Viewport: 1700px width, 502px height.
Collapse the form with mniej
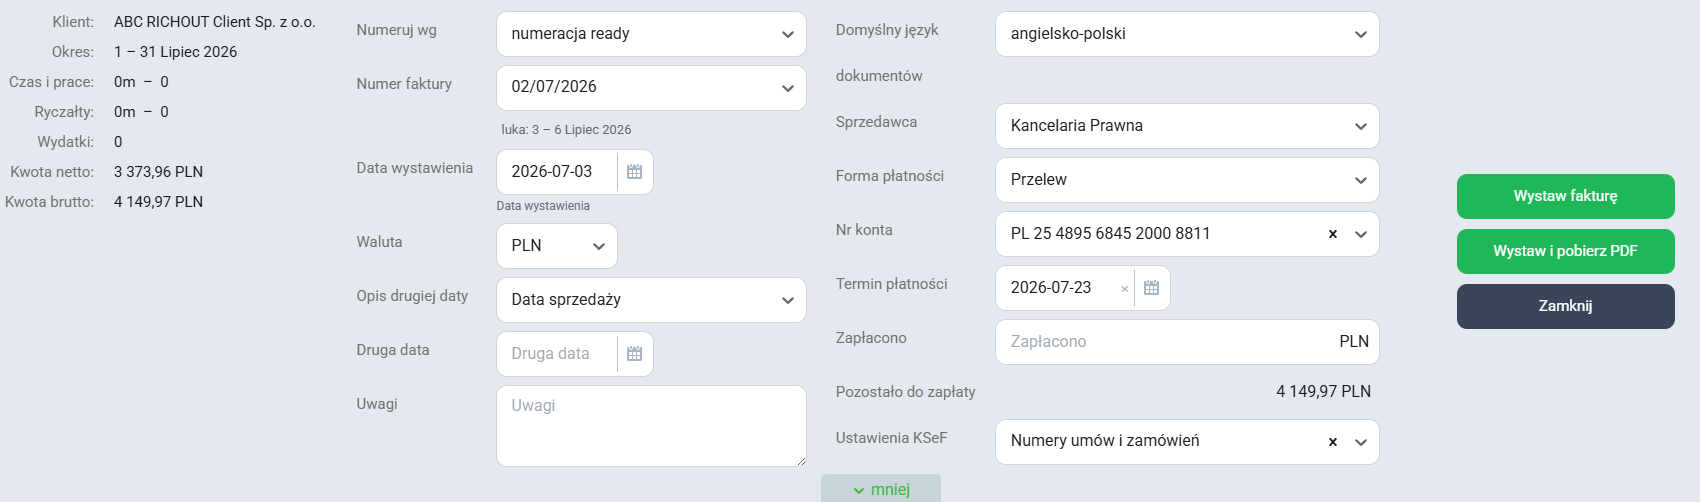tap(881, 489)
